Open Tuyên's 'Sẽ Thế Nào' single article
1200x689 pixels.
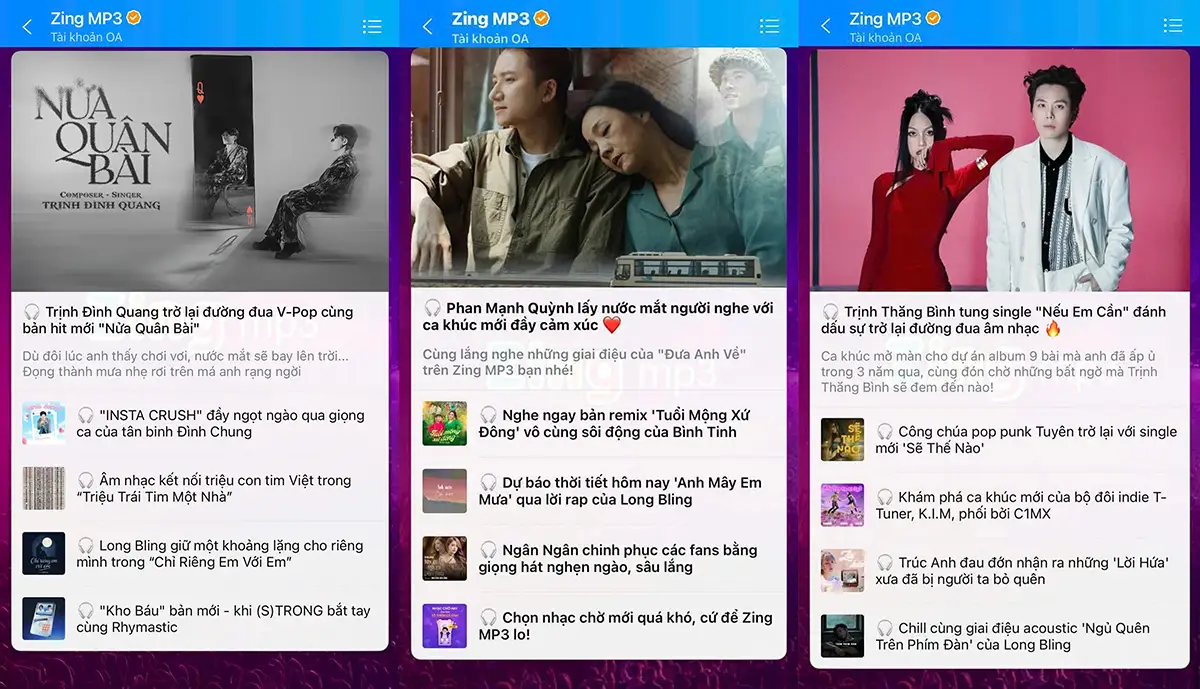tap(1025, 440)
